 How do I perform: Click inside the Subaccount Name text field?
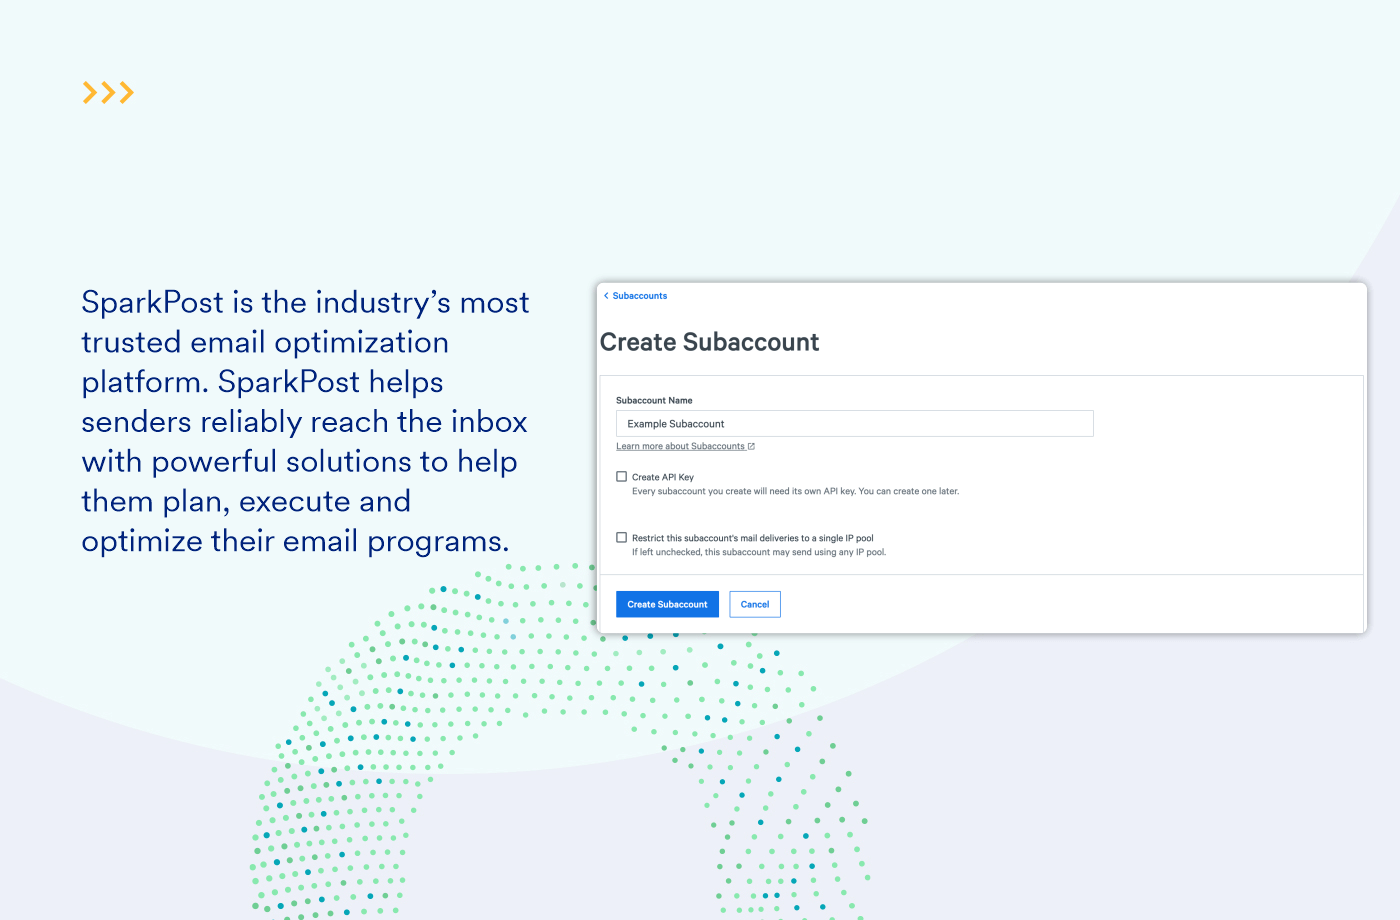pos(854,423)
